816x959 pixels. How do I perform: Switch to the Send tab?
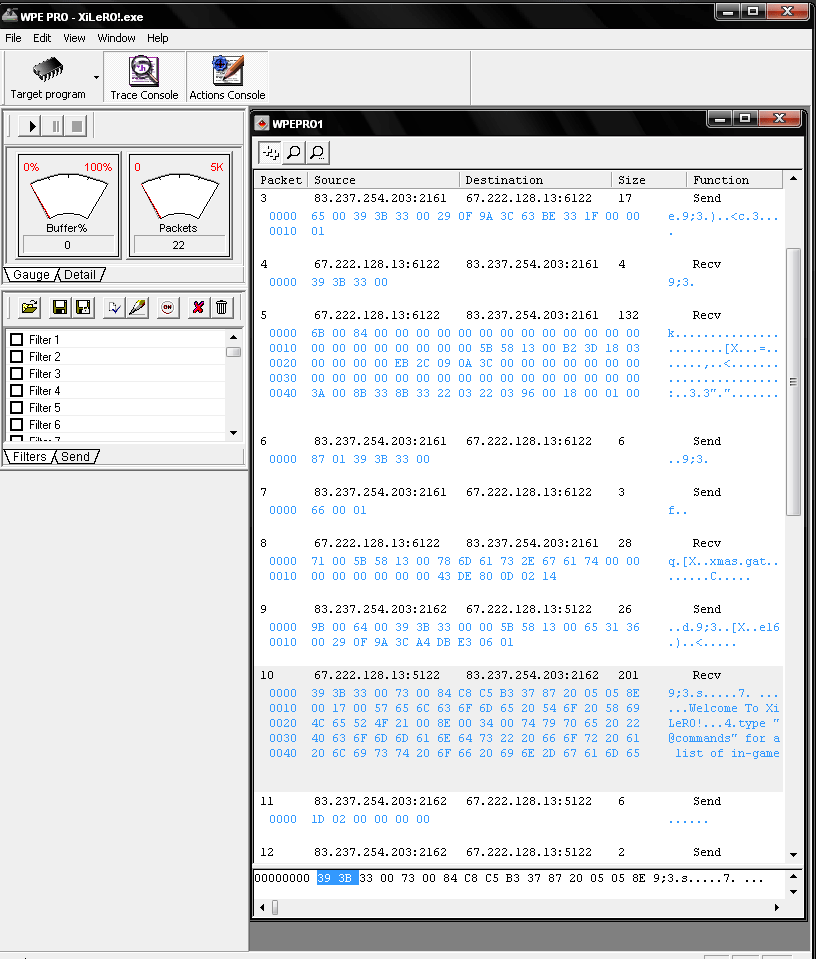click(x=75, y=456)
